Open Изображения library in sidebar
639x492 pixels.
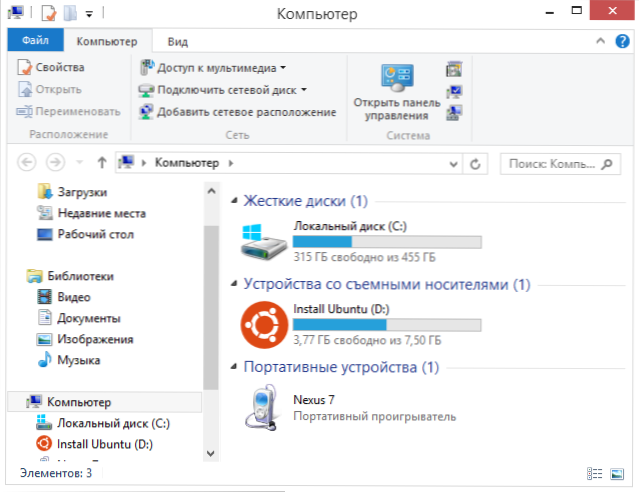pyautogui.click(x=85, y=339)
